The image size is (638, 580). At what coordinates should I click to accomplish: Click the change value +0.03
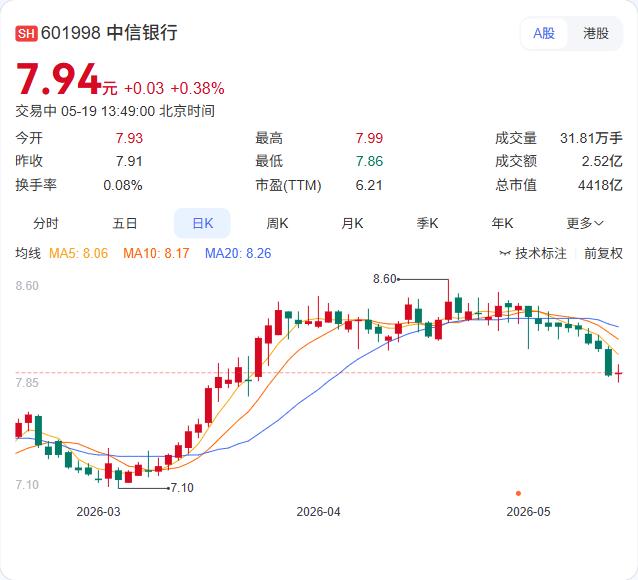(144, 88)
